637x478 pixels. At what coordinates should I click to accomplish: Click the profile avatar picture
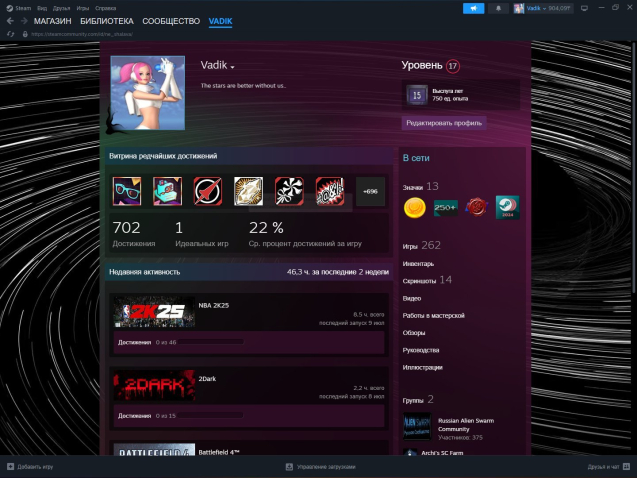coord(148,93)
